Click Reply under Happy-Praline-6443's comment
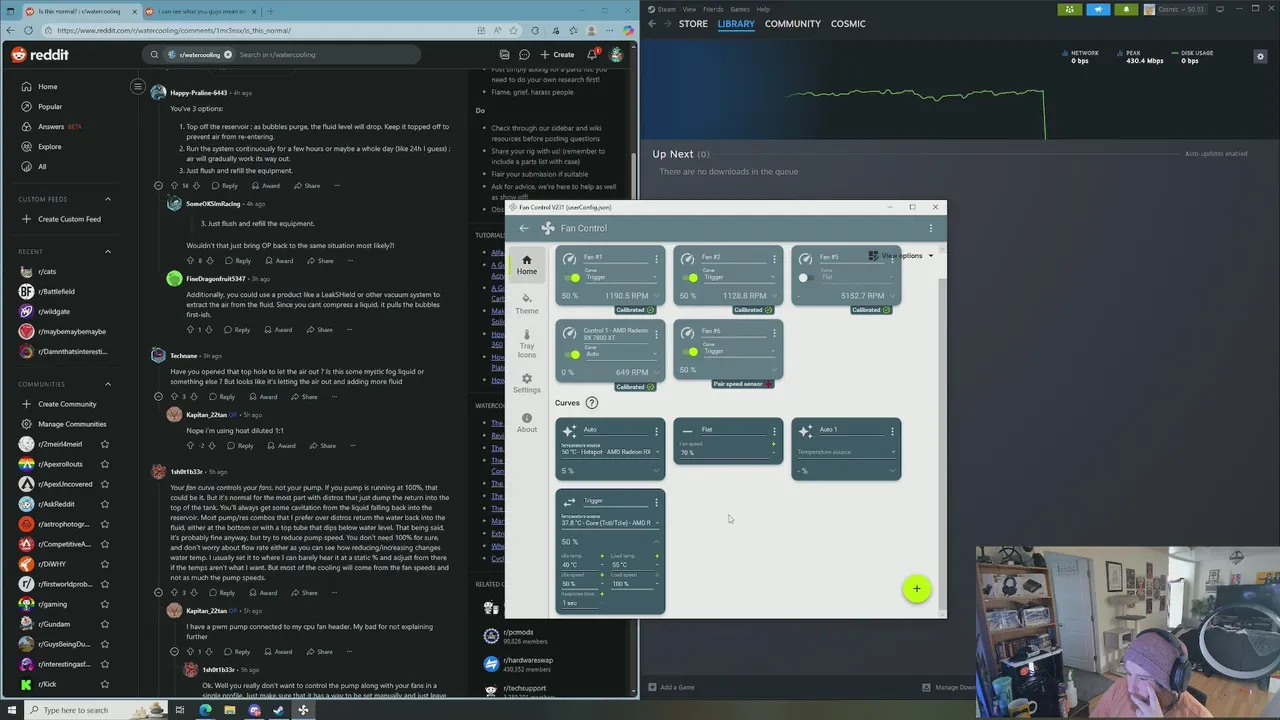 (x=225, y=186)
